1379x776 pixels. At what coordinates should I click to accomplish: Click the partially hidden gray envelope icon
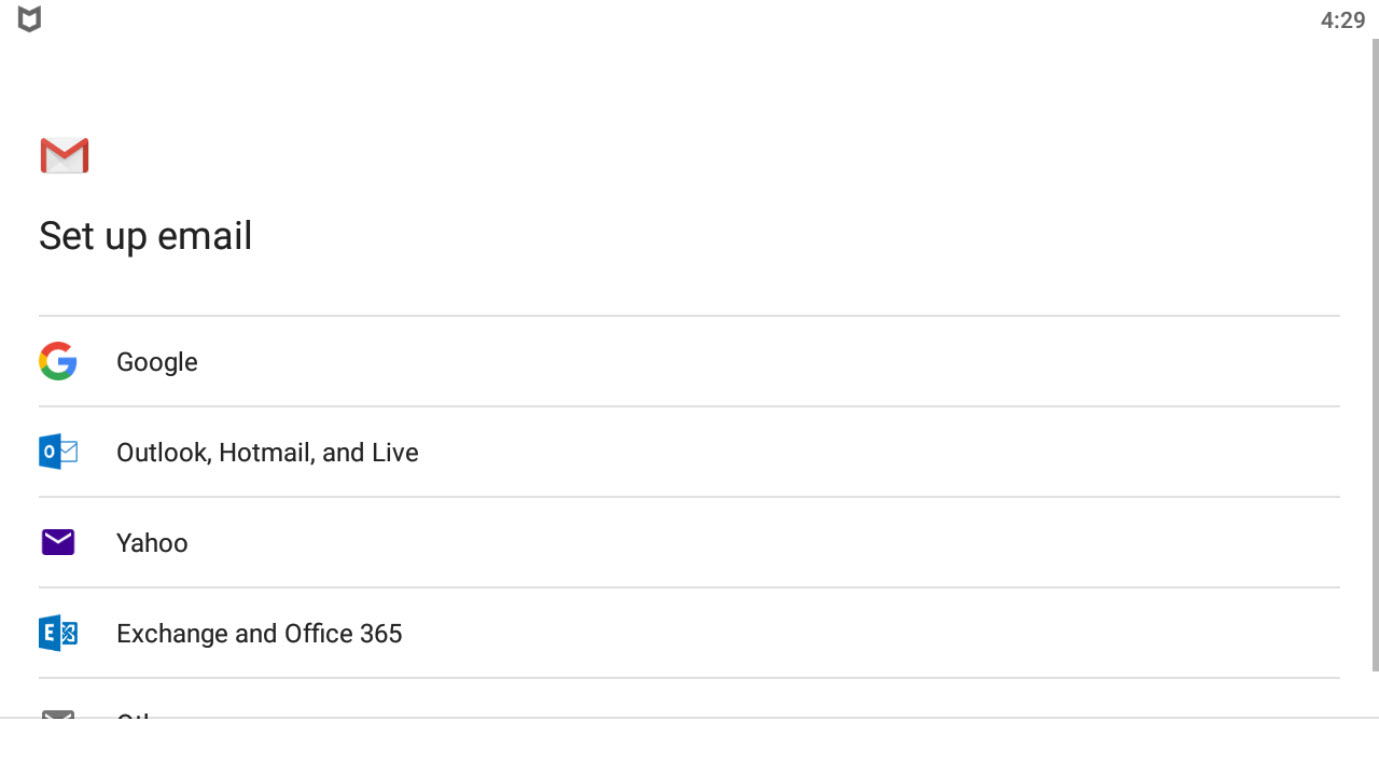point(58,714)
